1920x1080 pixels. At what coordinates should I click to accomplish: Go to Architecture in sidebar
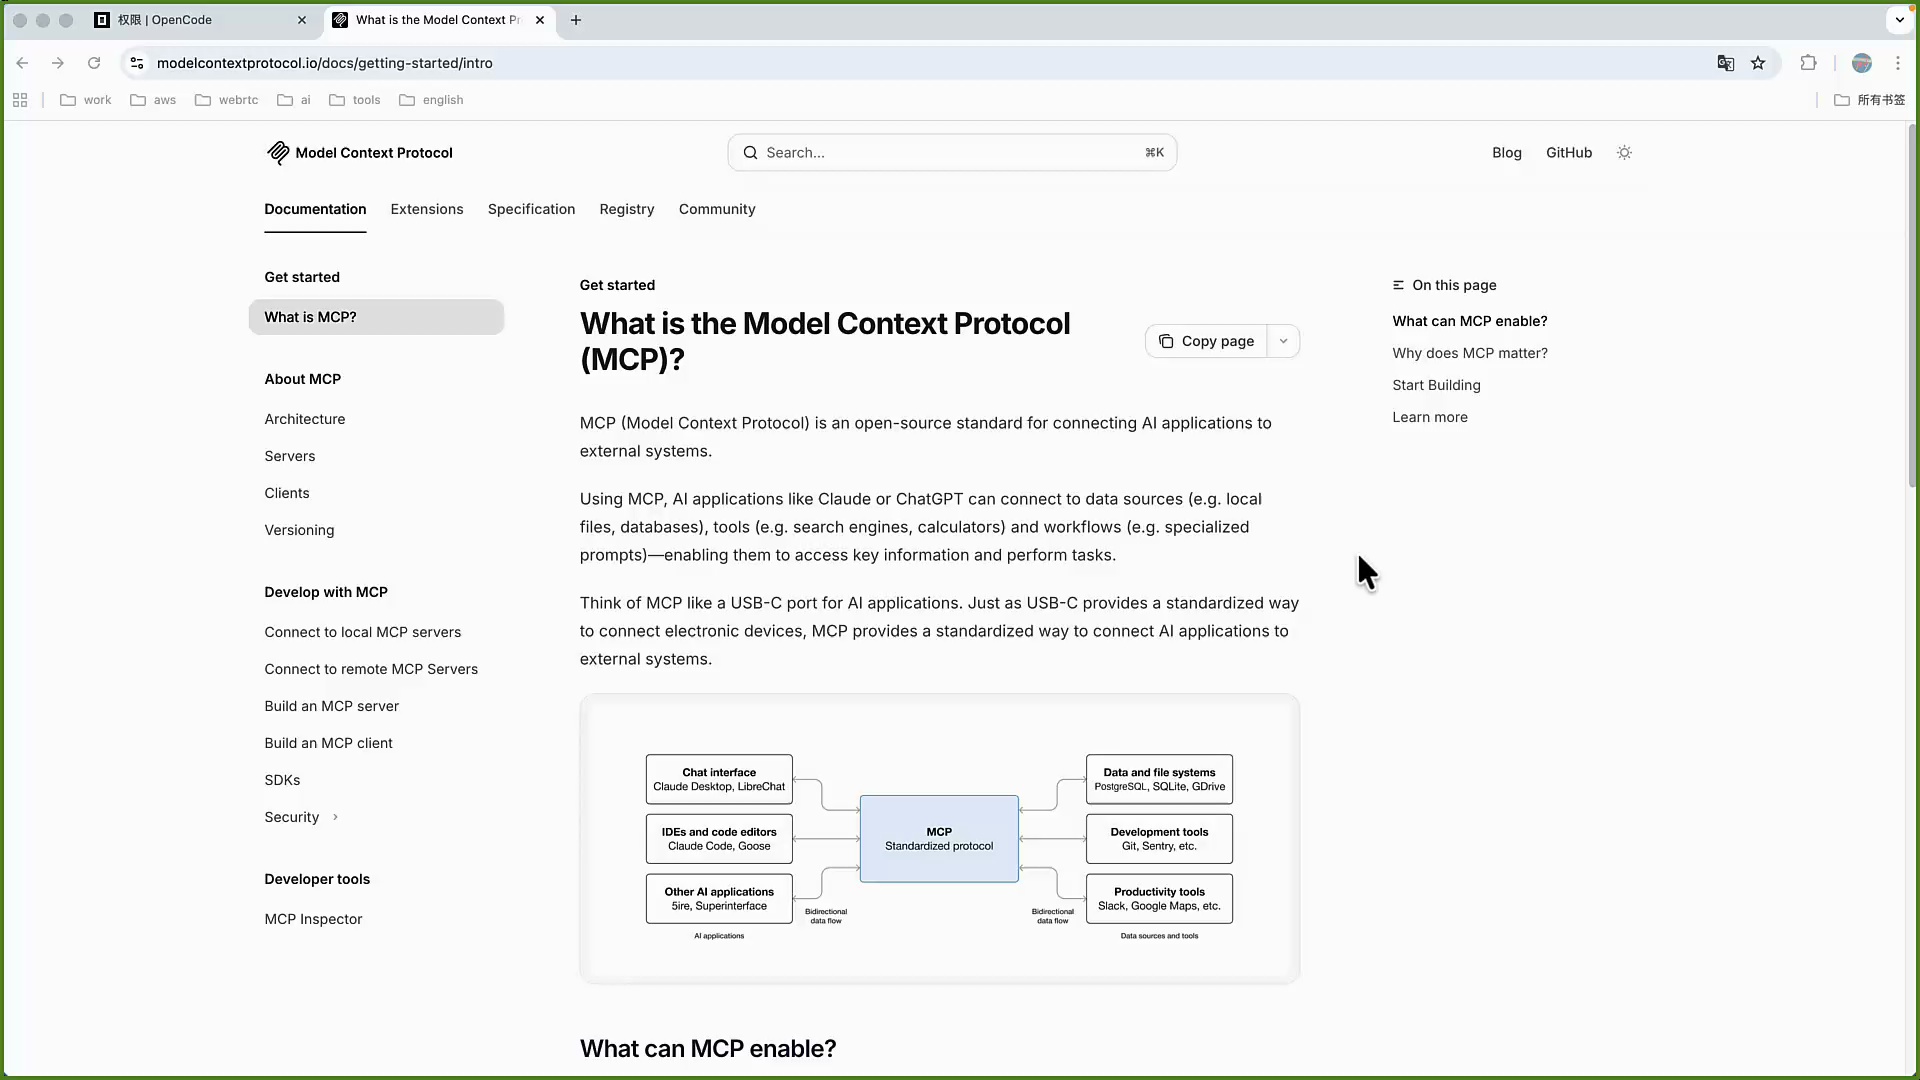[305, 419]
